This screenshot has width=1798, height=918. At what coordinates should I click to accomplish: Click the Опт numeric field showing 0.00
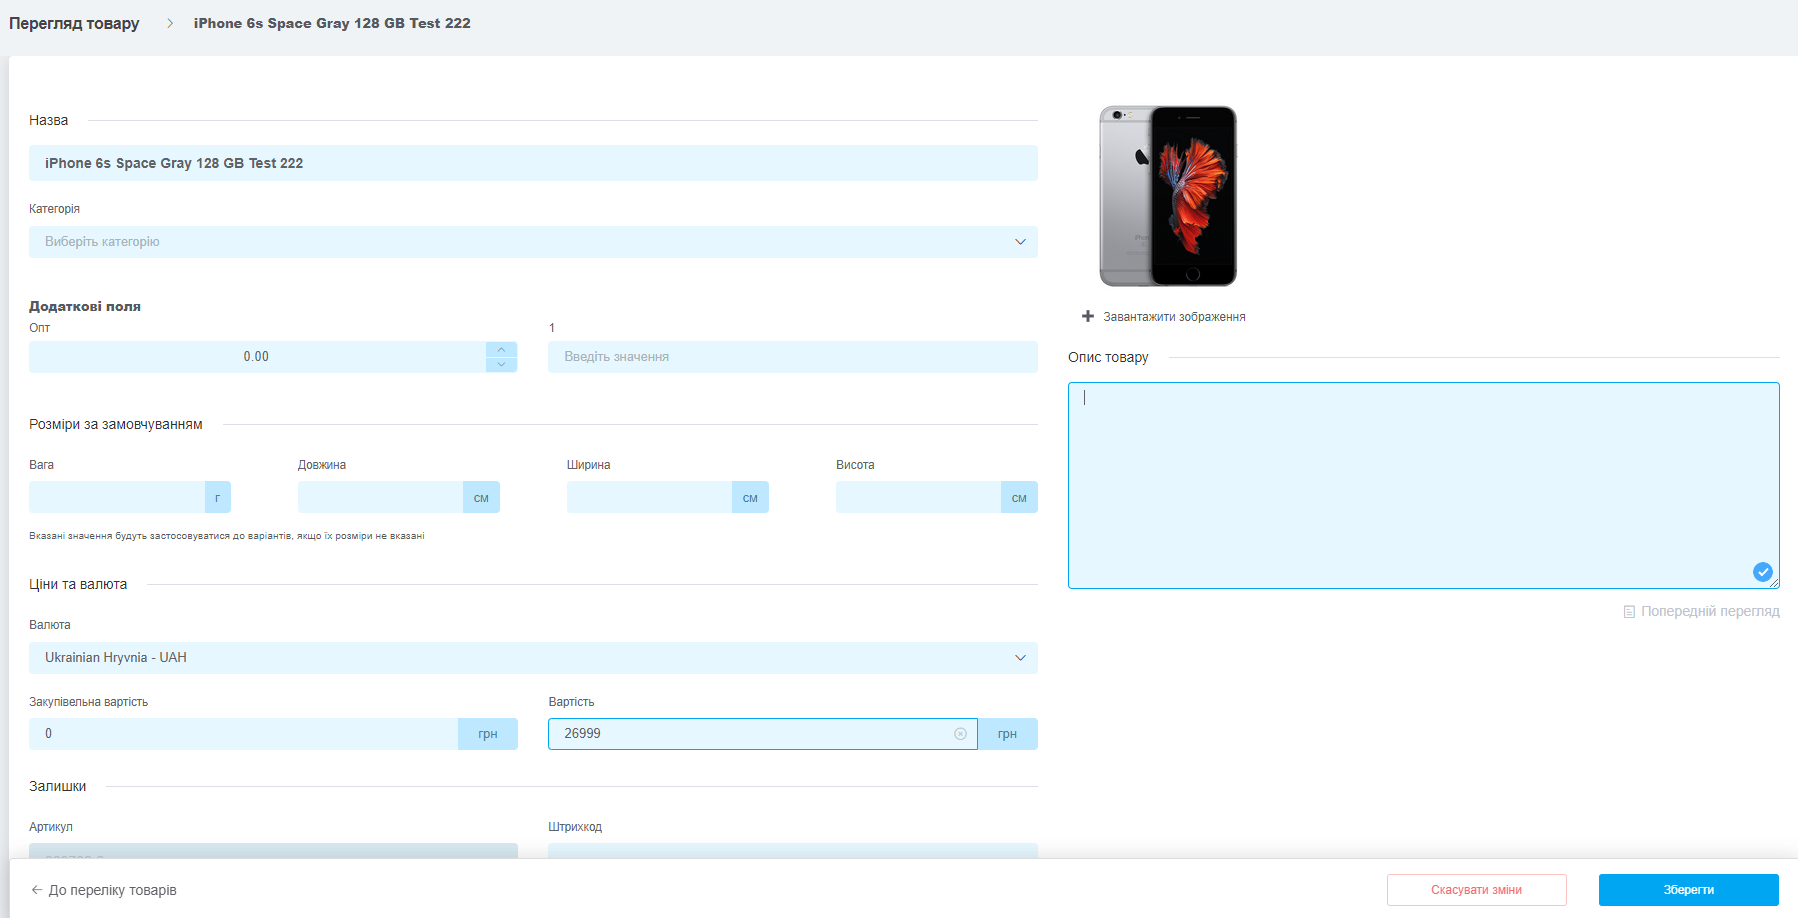tap(257, 357)
